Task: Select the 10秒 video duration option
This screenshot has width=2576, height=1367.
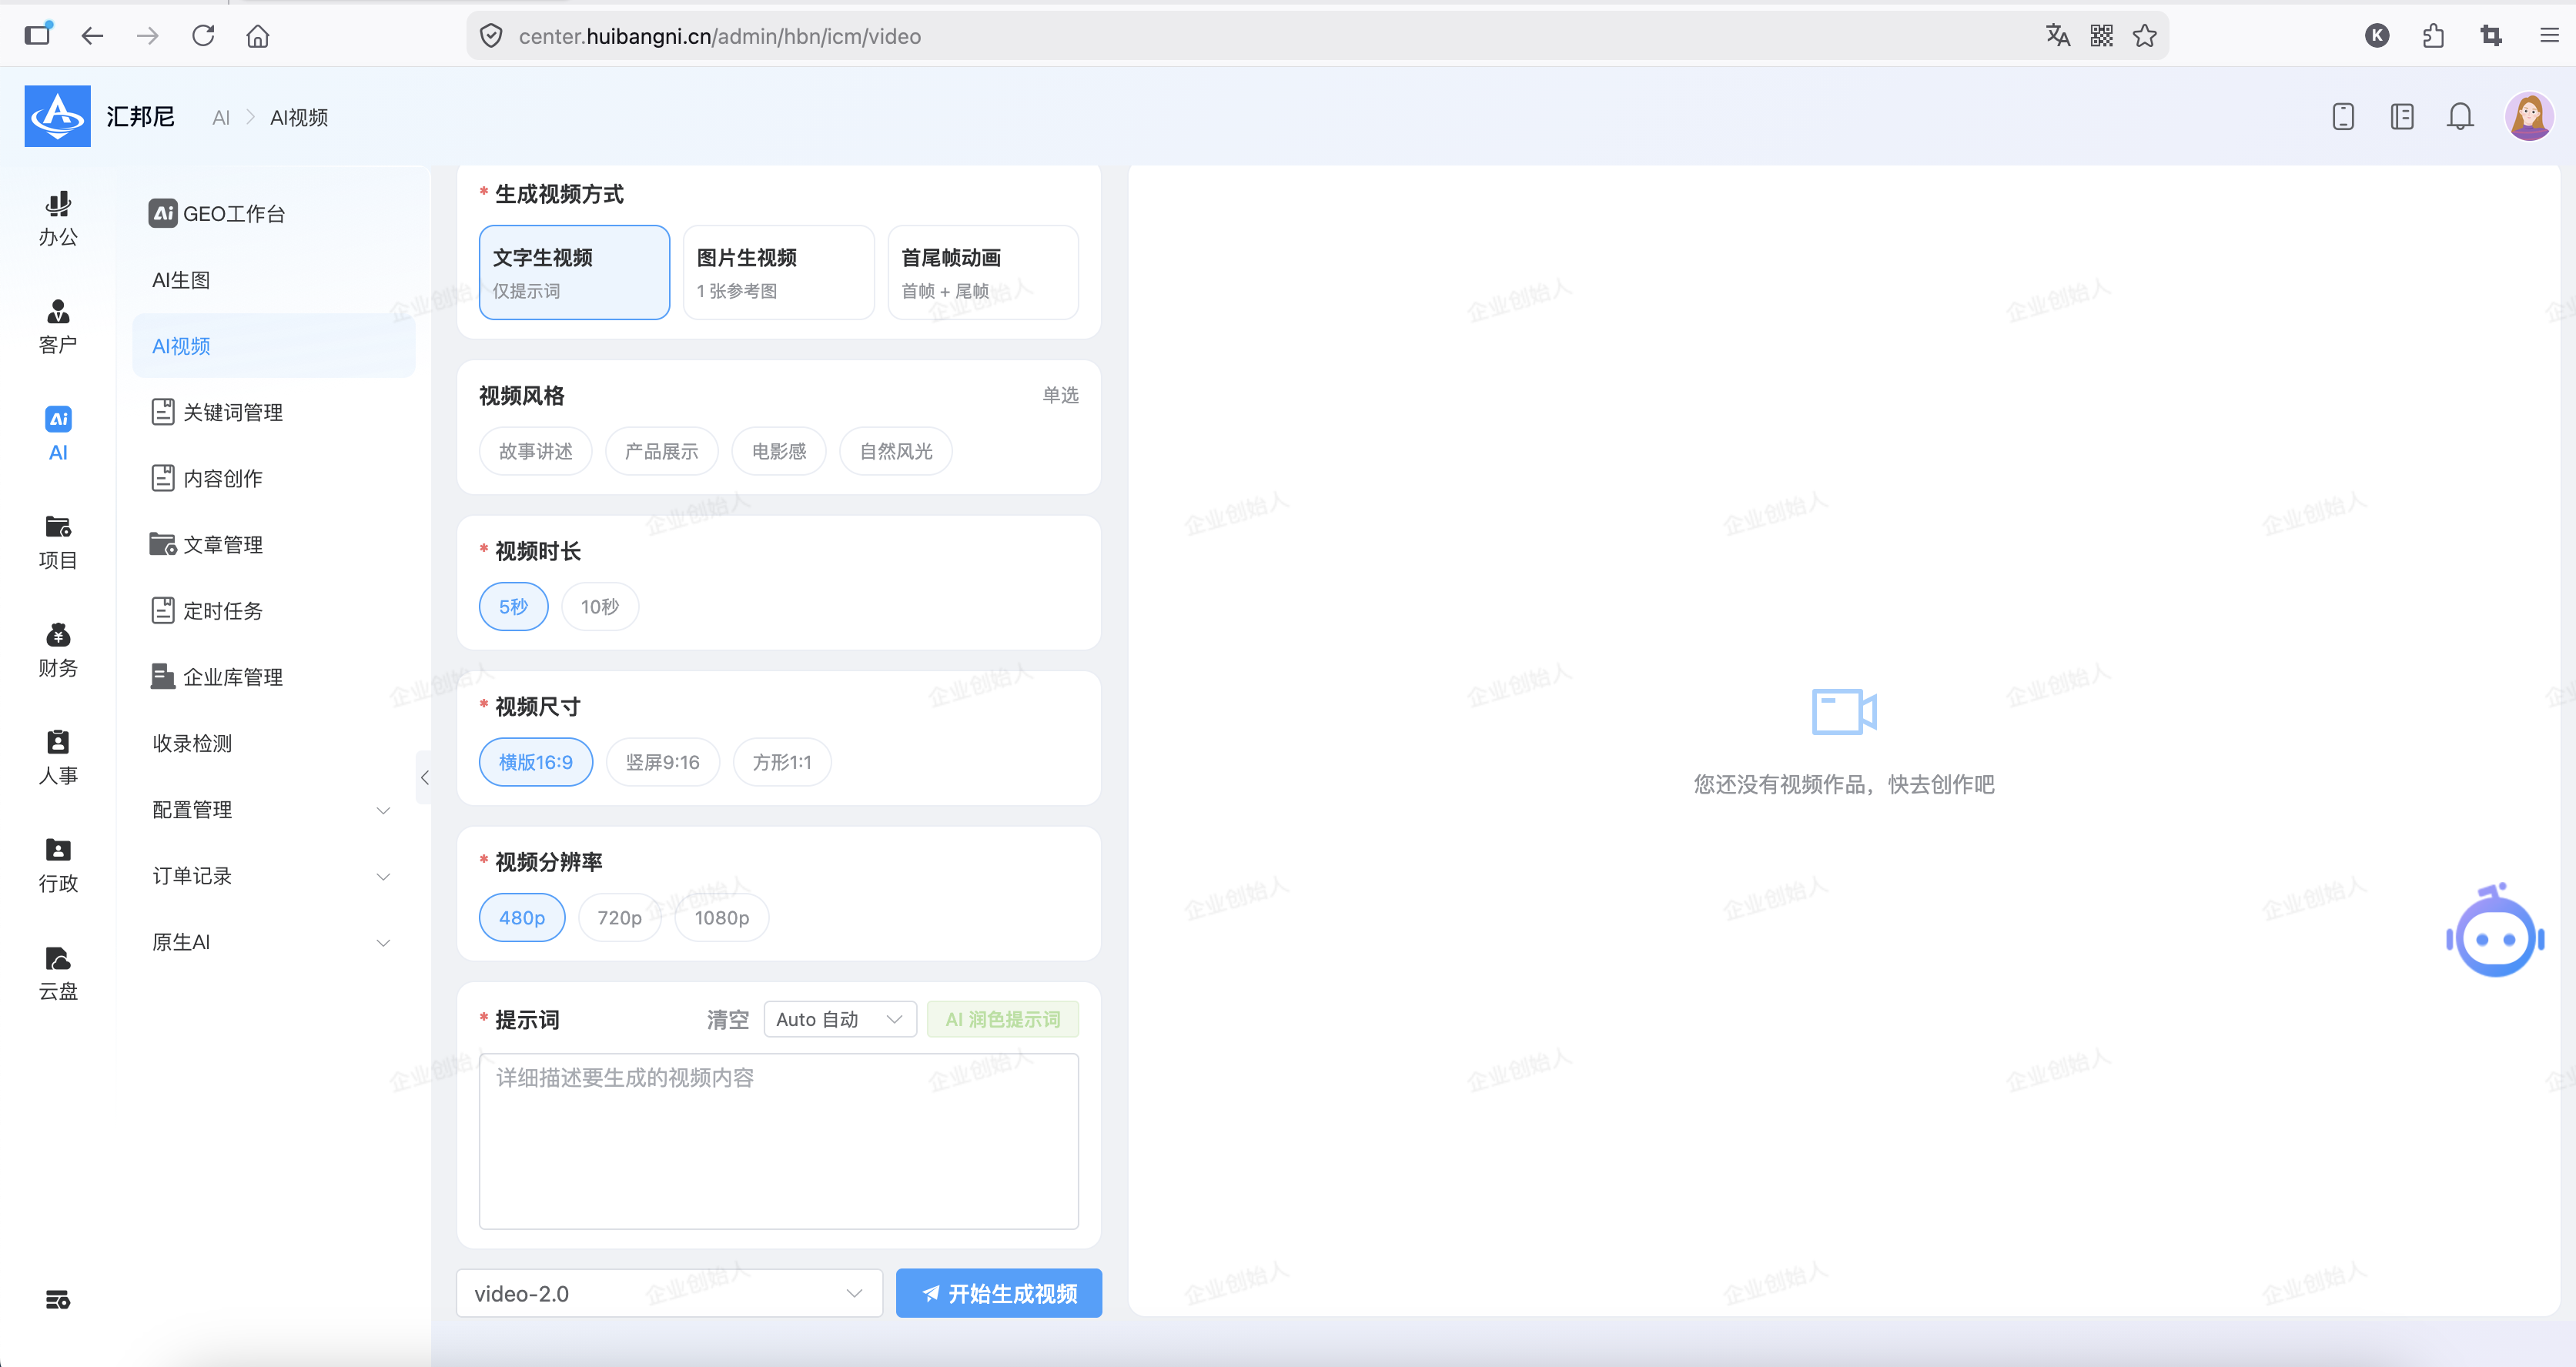Action: point(599,607)
